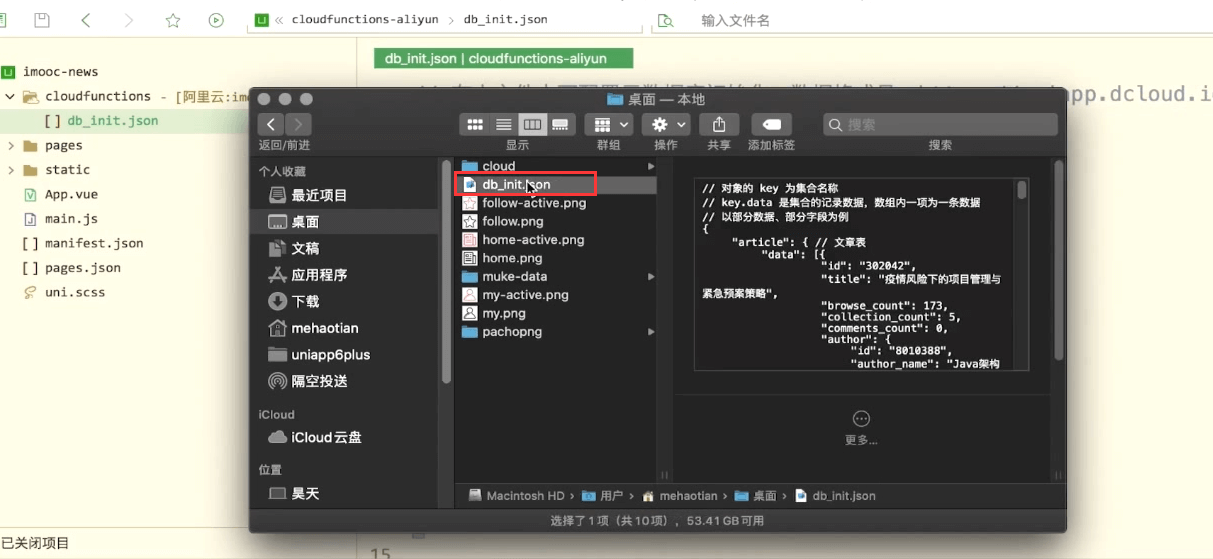Screen dimensions: 1213x559
Task: Open App.vue in the project tree
Action: click(x=71, y=195)
